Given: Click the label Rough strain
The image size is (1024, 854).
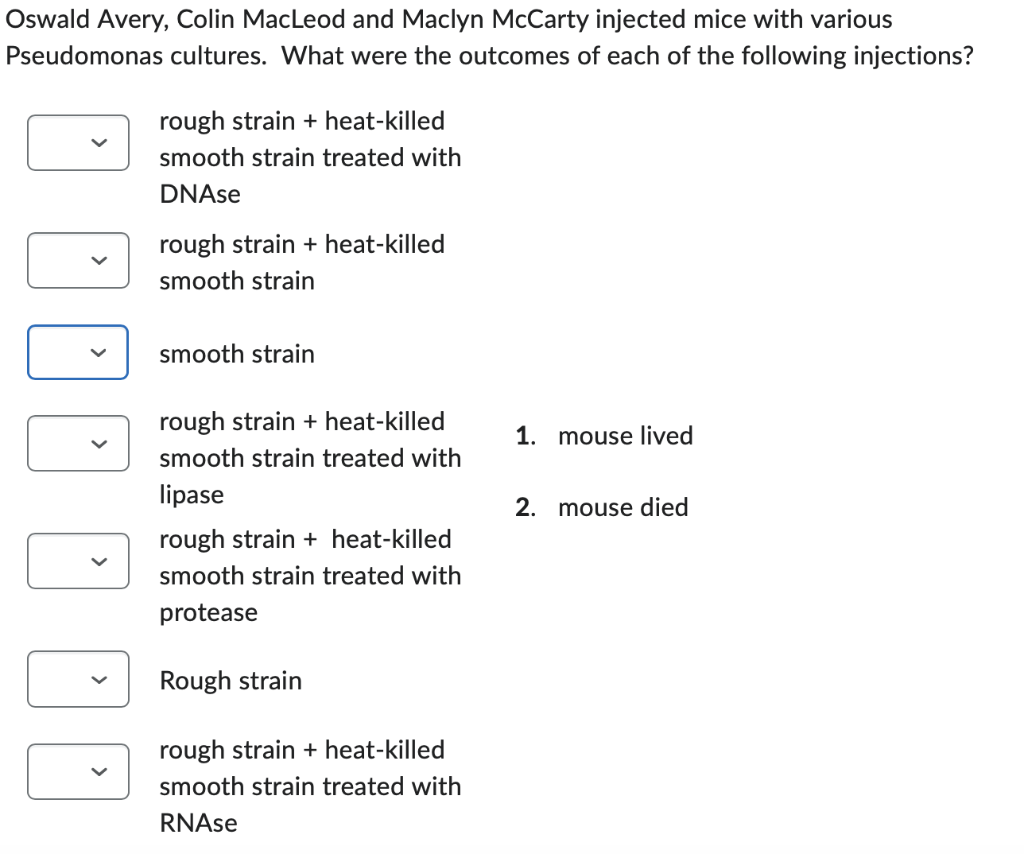Looking at the screenshot, I should [x=230, y=680].
